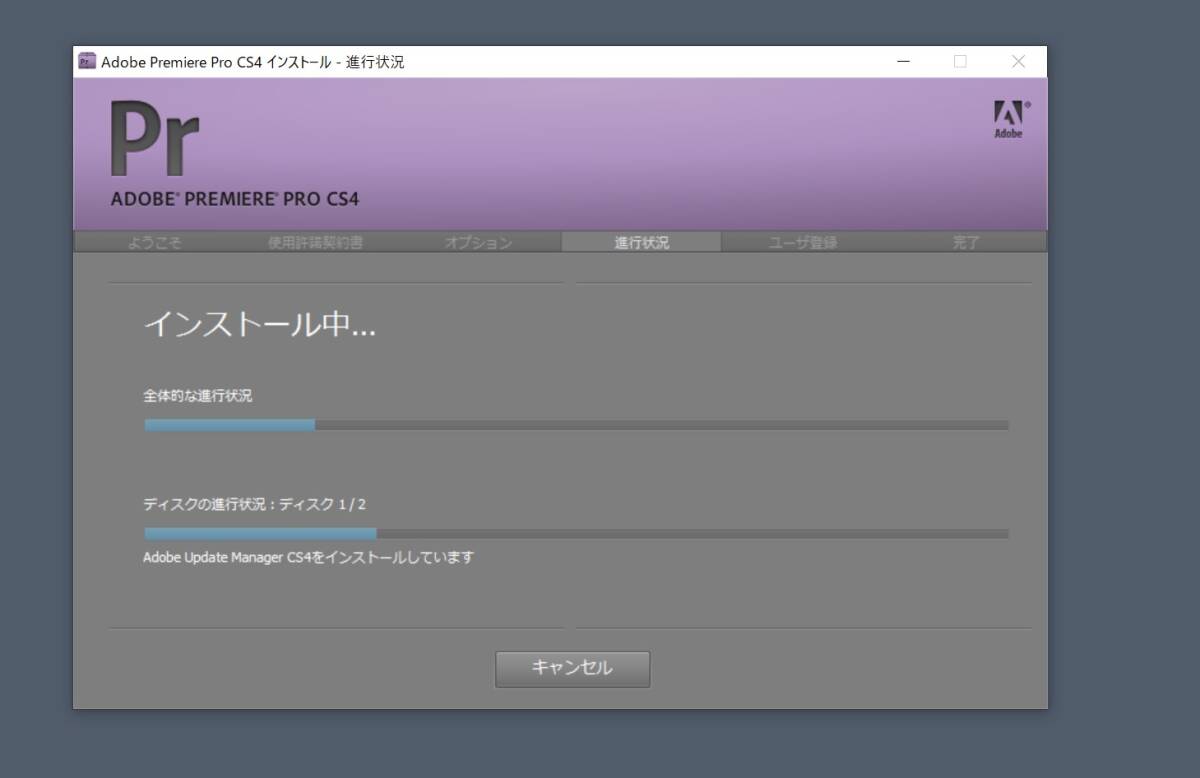
Task: Close the Premiere Pro CS4 installer window
Action: pyautogui.click(x=1018, y=62)
